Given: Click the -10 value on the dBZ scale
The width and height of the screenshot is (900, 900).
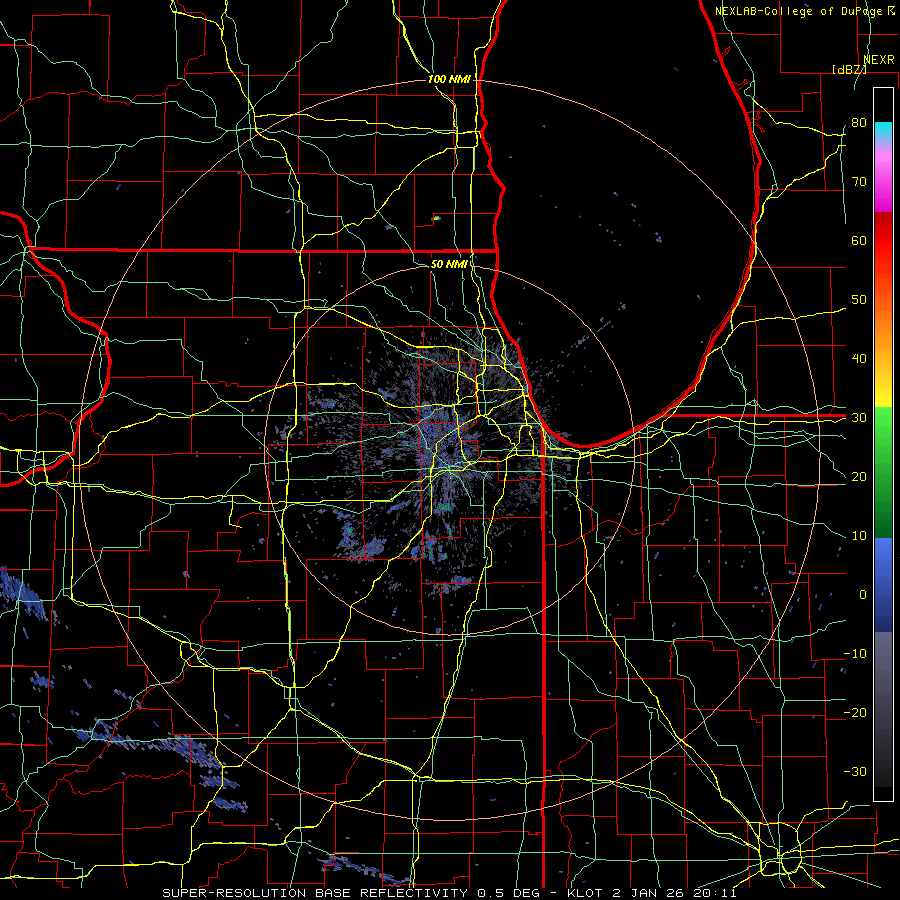Looking at the screenshot, I should point(855,654).
